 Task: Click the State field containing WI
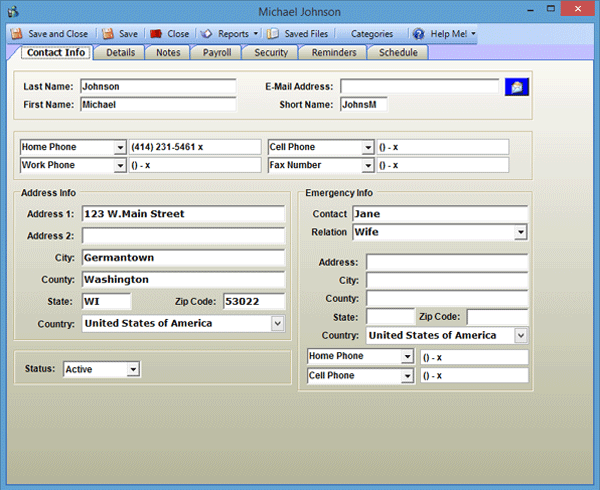tap(106, 301)
